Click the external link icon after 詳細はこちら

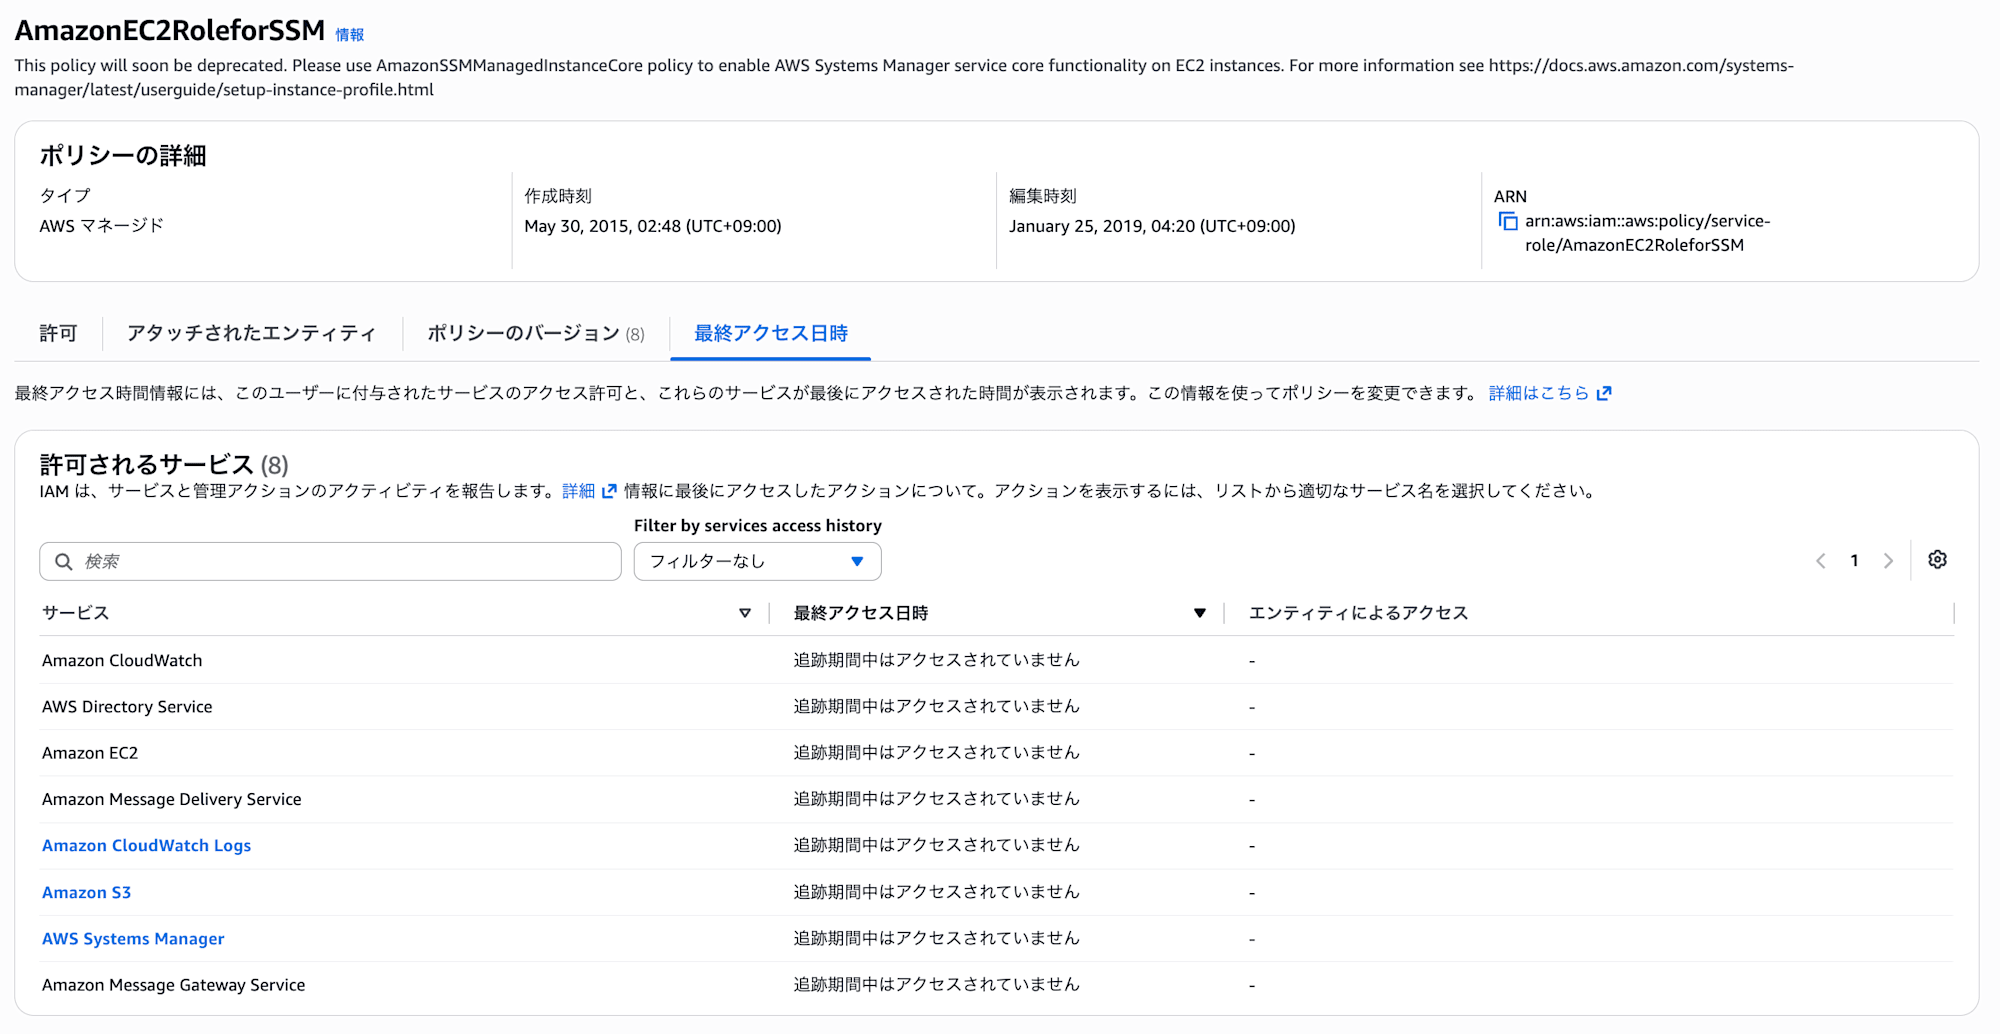coord(1604,393)
